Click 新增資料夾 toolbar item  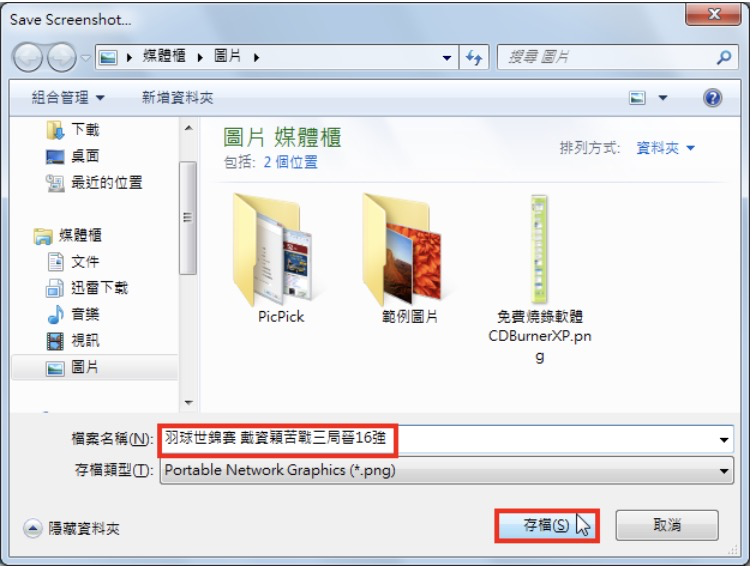point(177,98)
